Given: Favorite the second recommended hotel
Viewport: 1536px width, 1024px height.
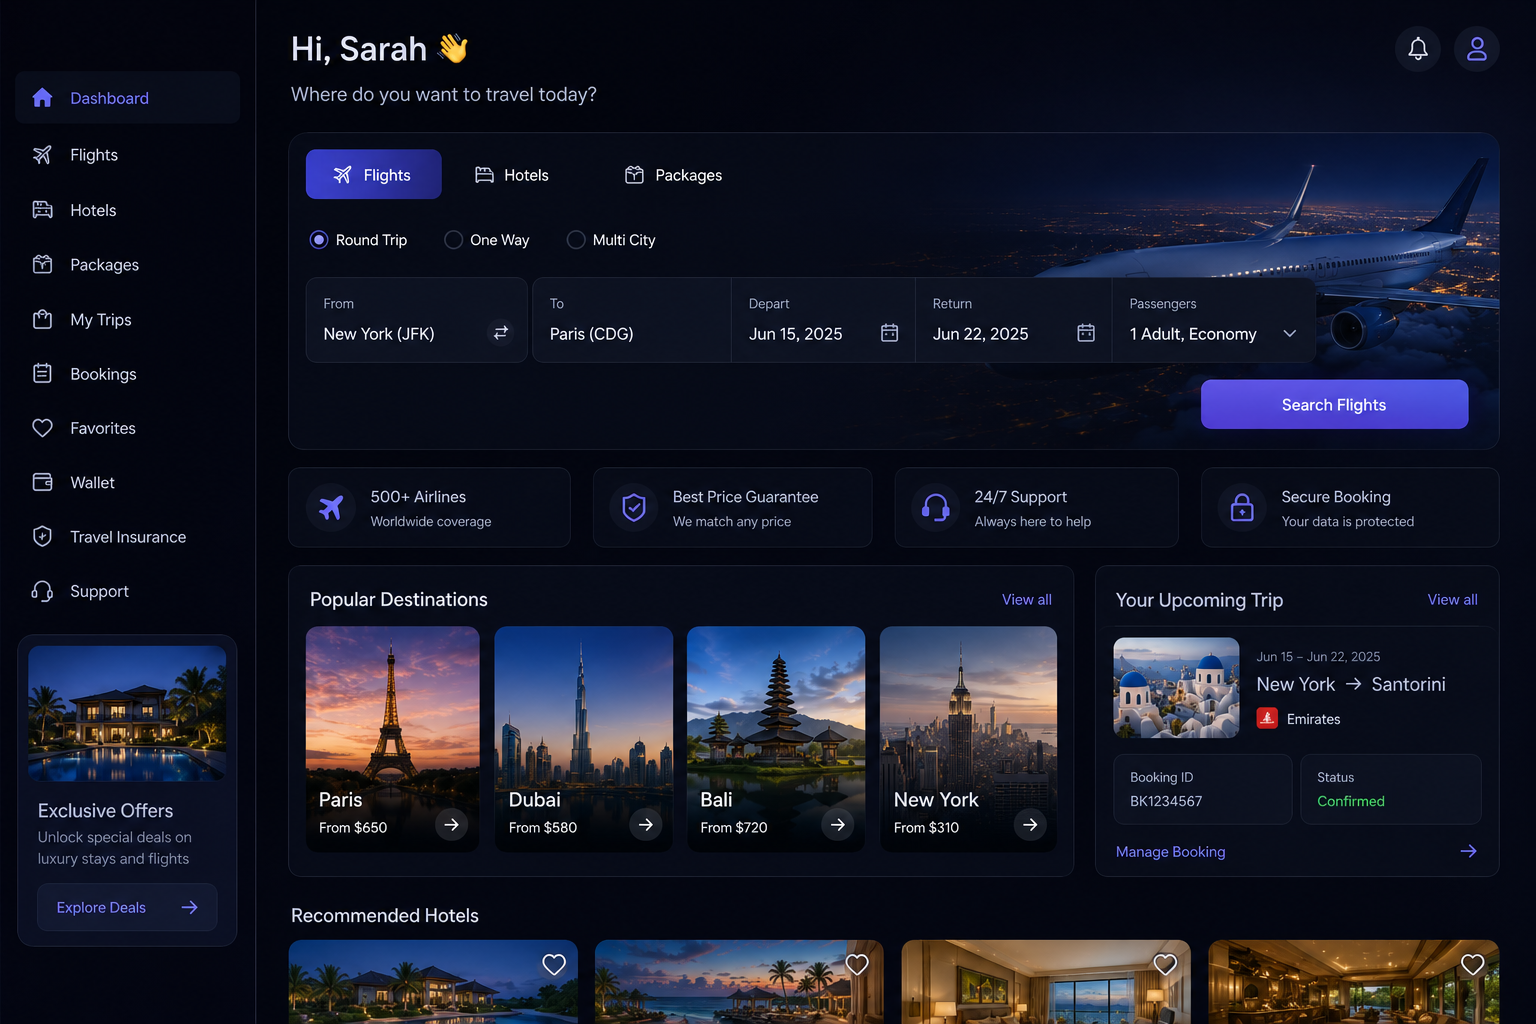Looking at the screenshot, I should tap(857, 965).
